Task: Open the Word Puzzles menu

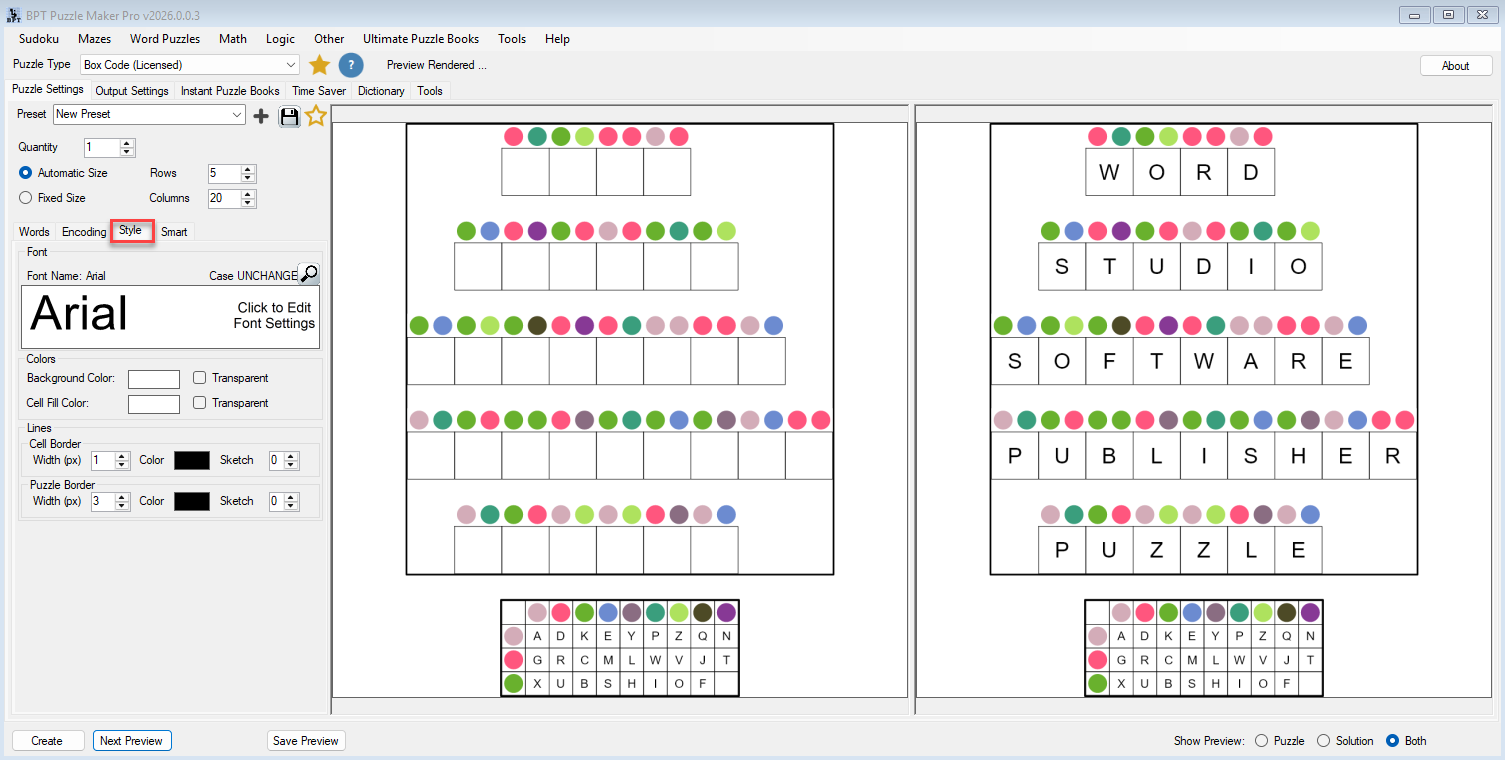Action: pyautogui.click(x=165, y=39)
